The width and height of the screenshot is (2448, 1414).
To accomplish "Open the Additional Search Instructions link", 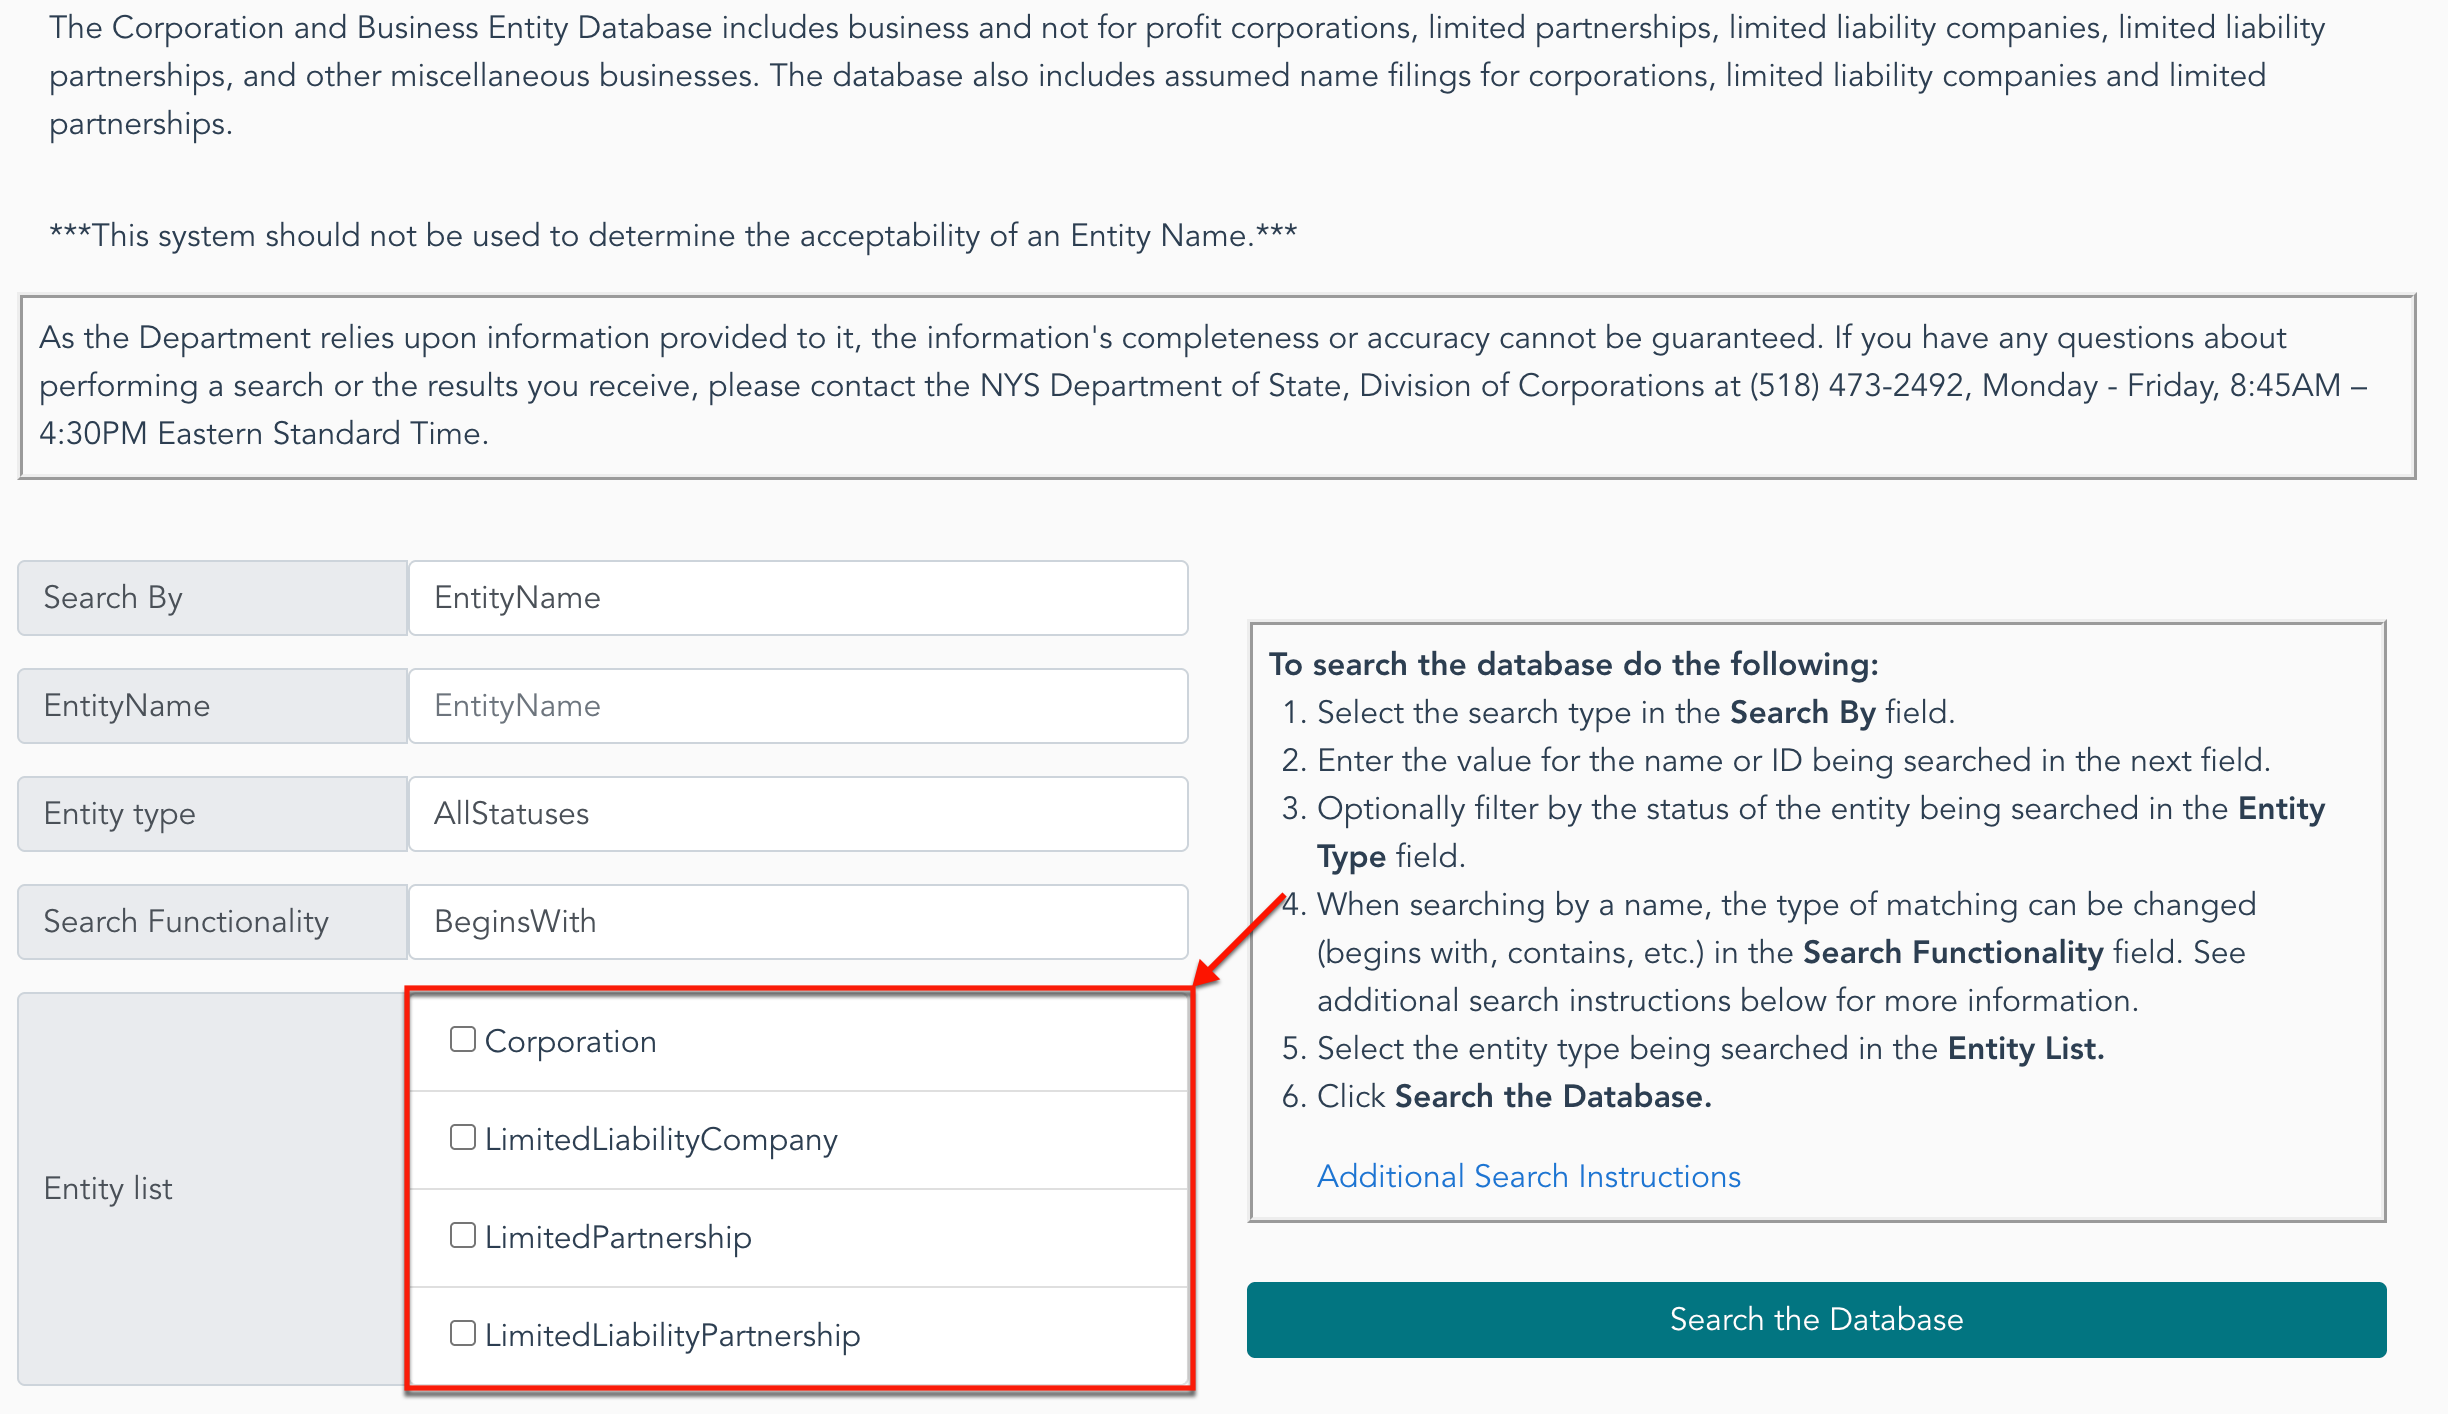I will pos(1529,1177).
